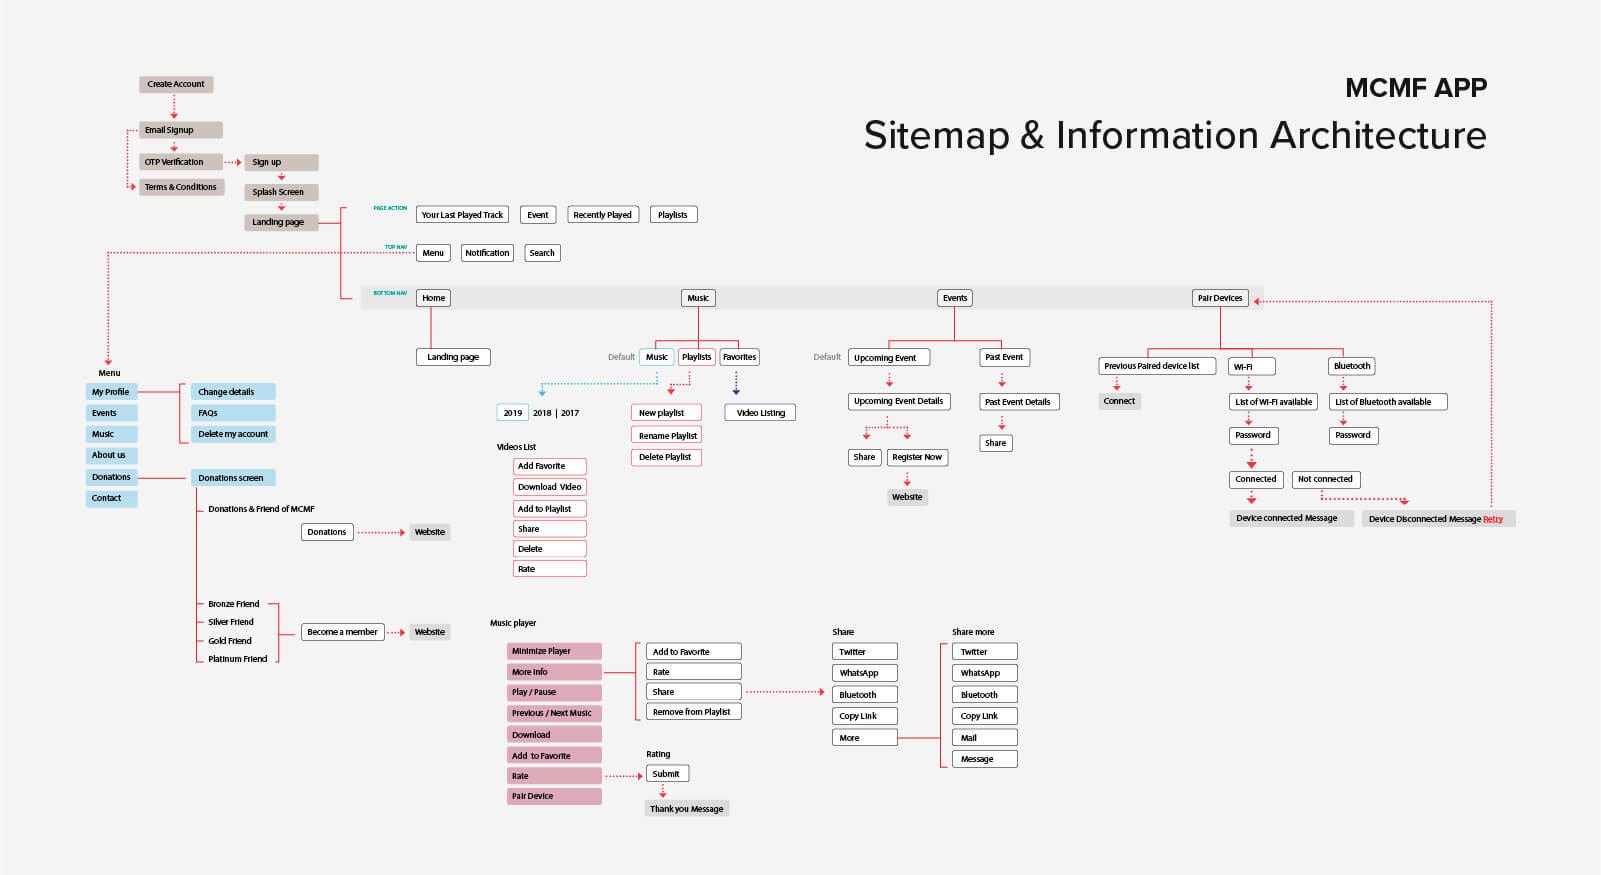The height and width of the screenshot is (875, 1601).
Task: Click the red Retry link
Action: click(x=1493, y=519)
